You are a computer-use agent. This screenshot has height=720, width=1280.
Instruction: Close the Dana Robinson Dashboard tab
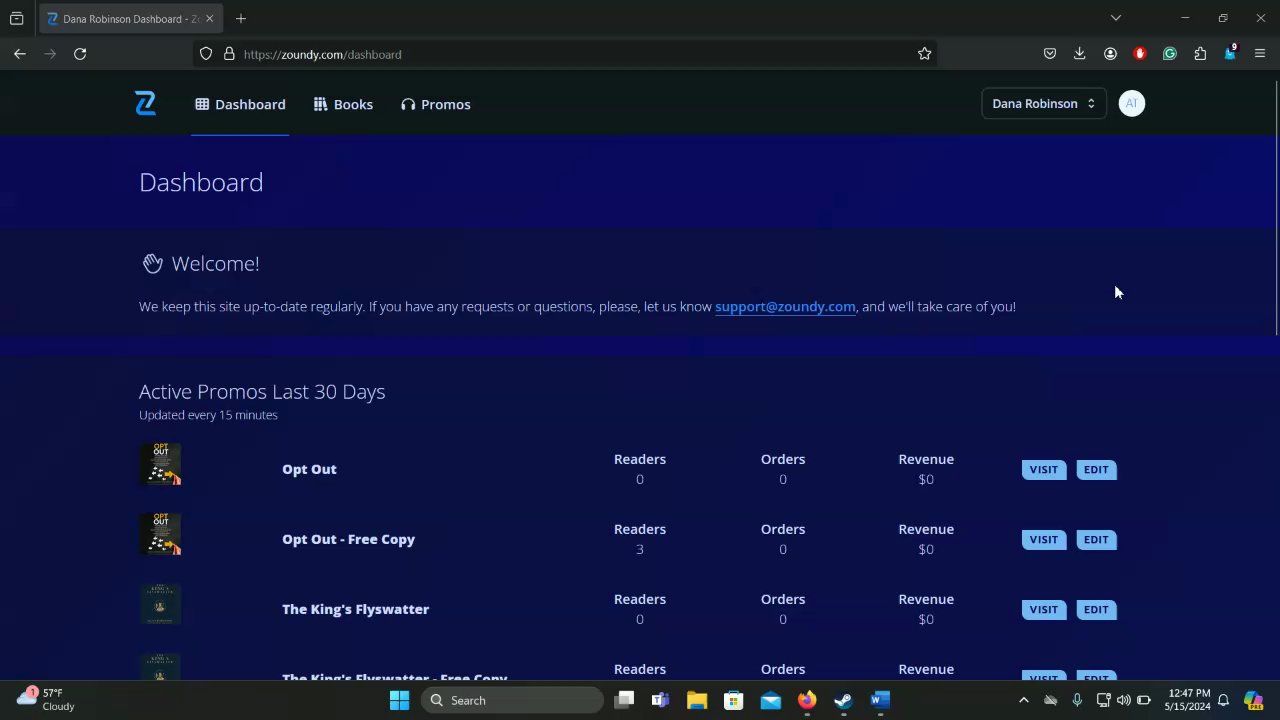[210, 18]
